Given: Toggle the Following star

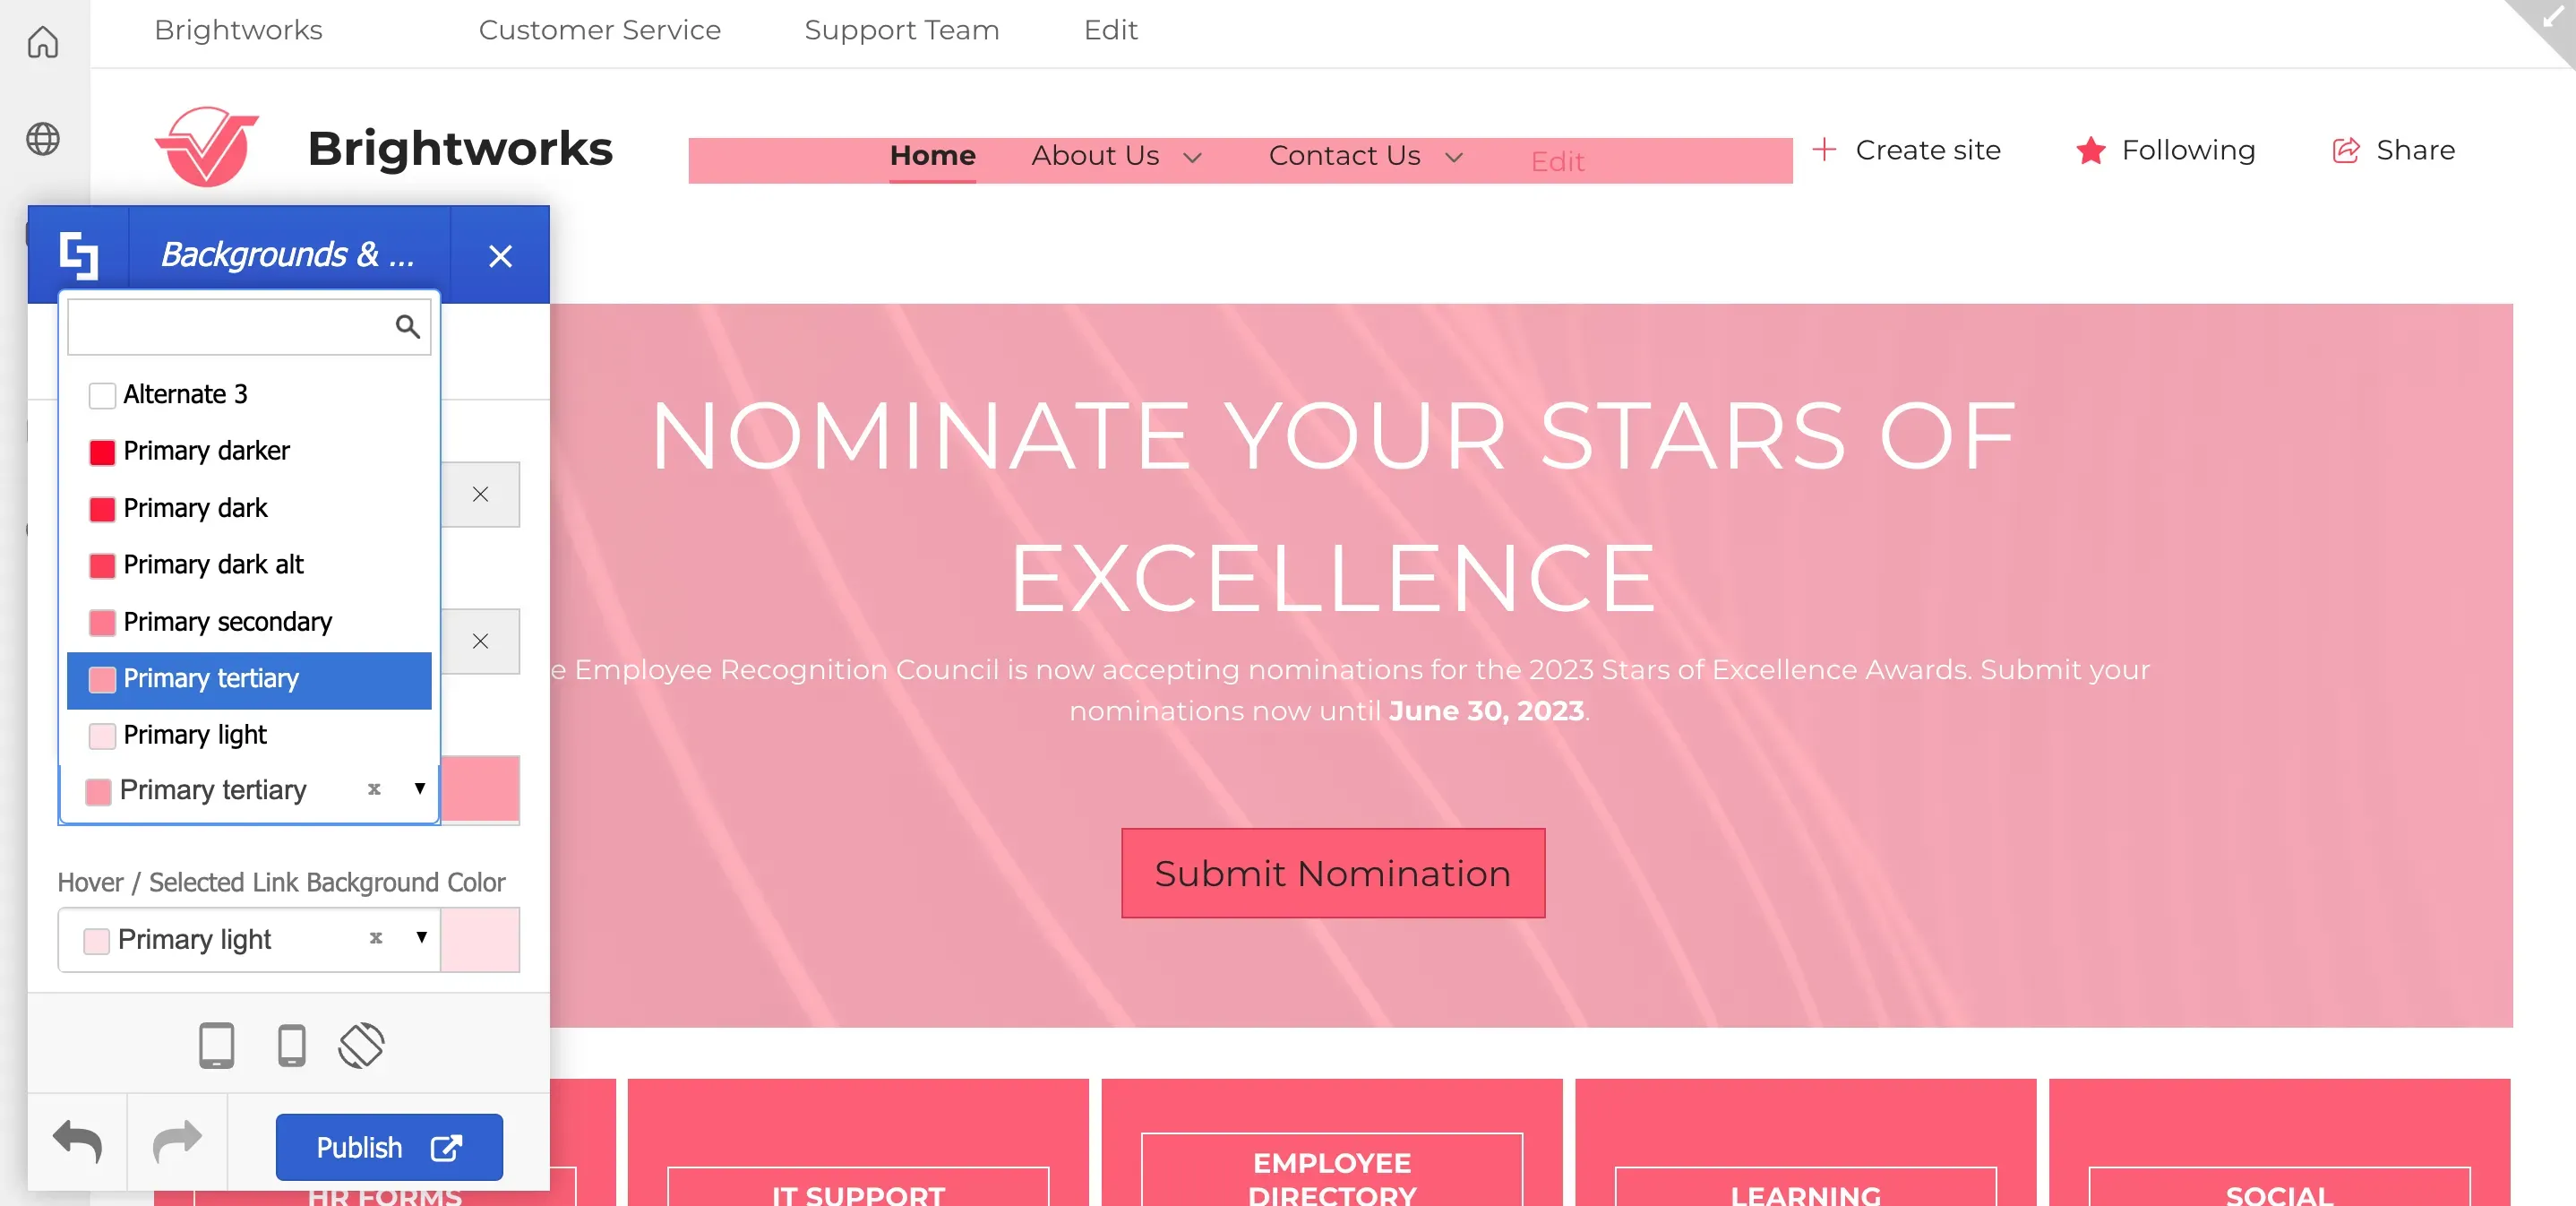Looking at the screenshot, I should point(2091,150).
